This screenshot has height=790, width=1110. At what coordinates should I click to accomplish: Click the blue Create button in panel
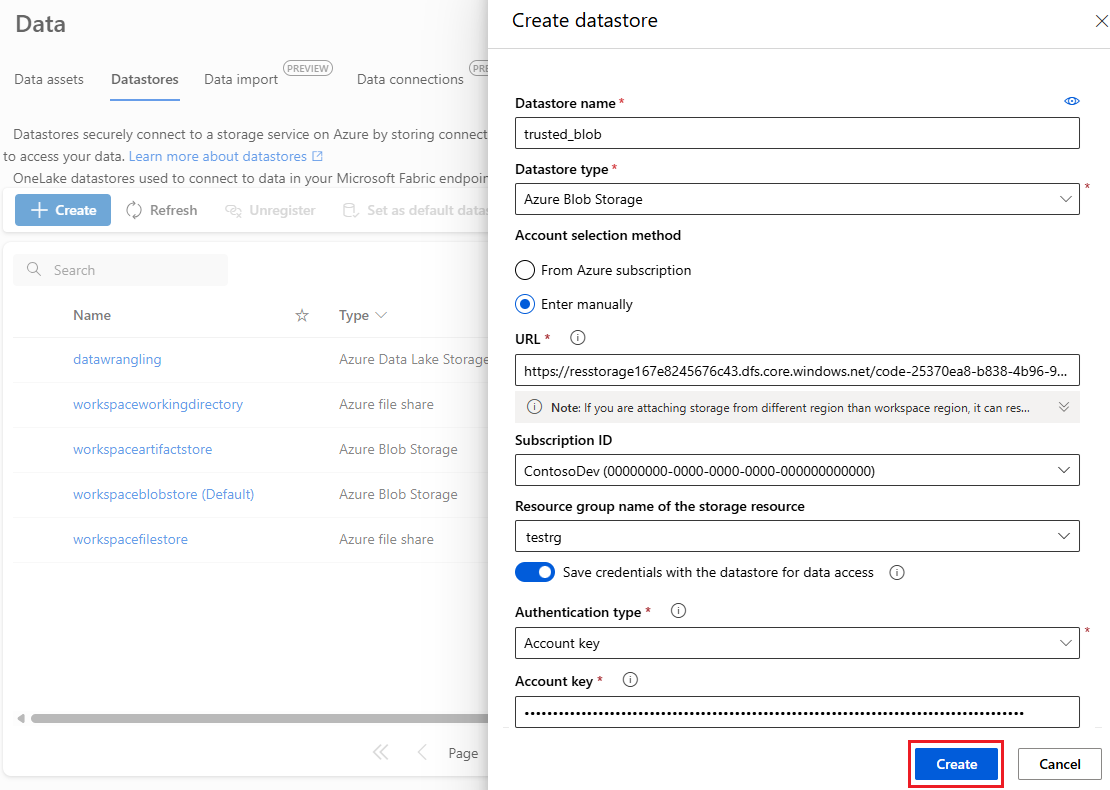click(x=956, y=764)
